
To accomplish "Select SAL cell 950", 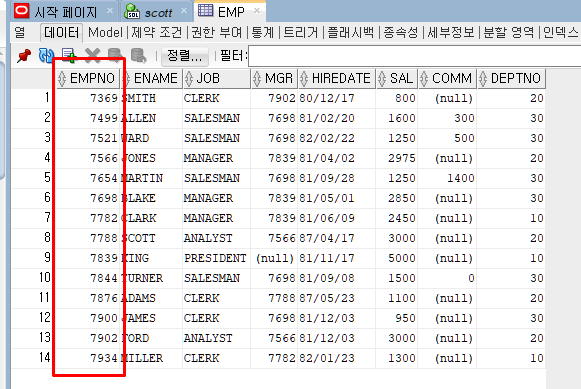I will point(397,318).
